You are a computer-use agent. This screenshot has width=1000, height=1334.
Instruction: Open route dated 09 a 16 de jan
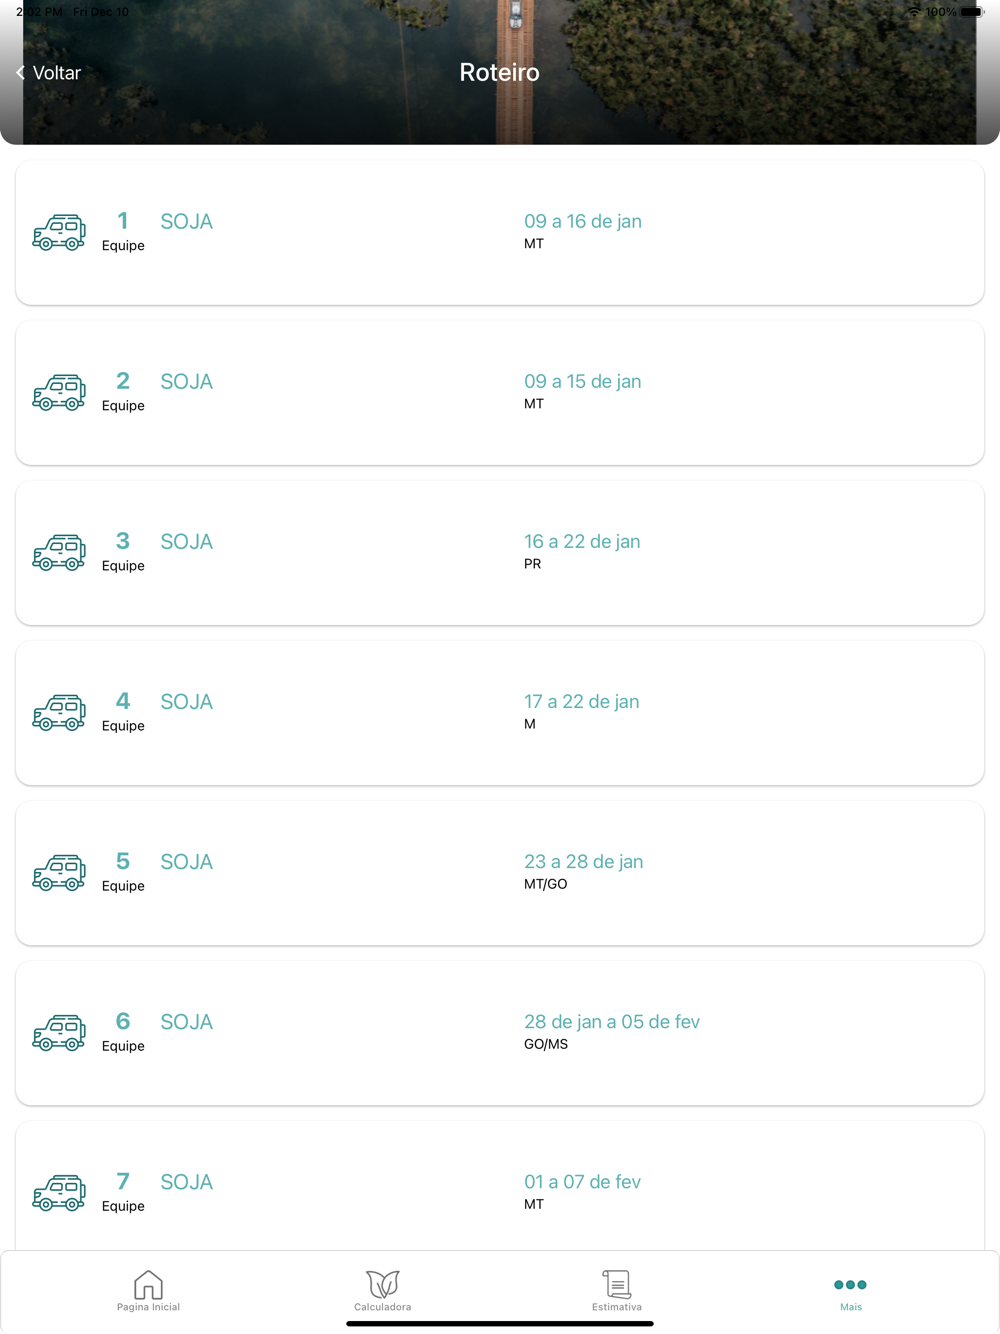pyautogui.click(x=500, y=232)
